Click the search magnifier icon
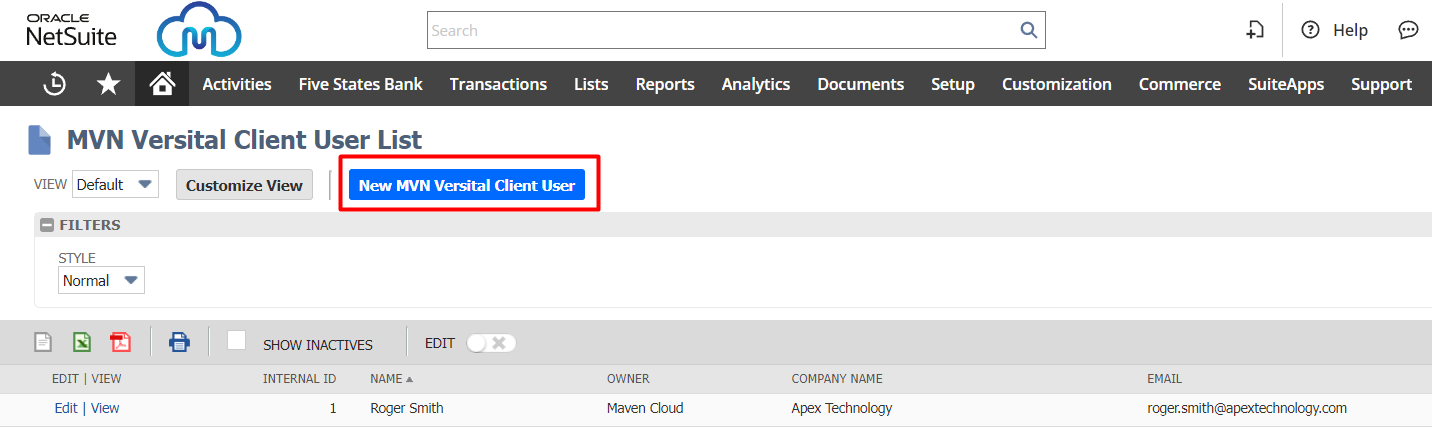Screen dimensions: 1432x432 tap(1028, 31)
